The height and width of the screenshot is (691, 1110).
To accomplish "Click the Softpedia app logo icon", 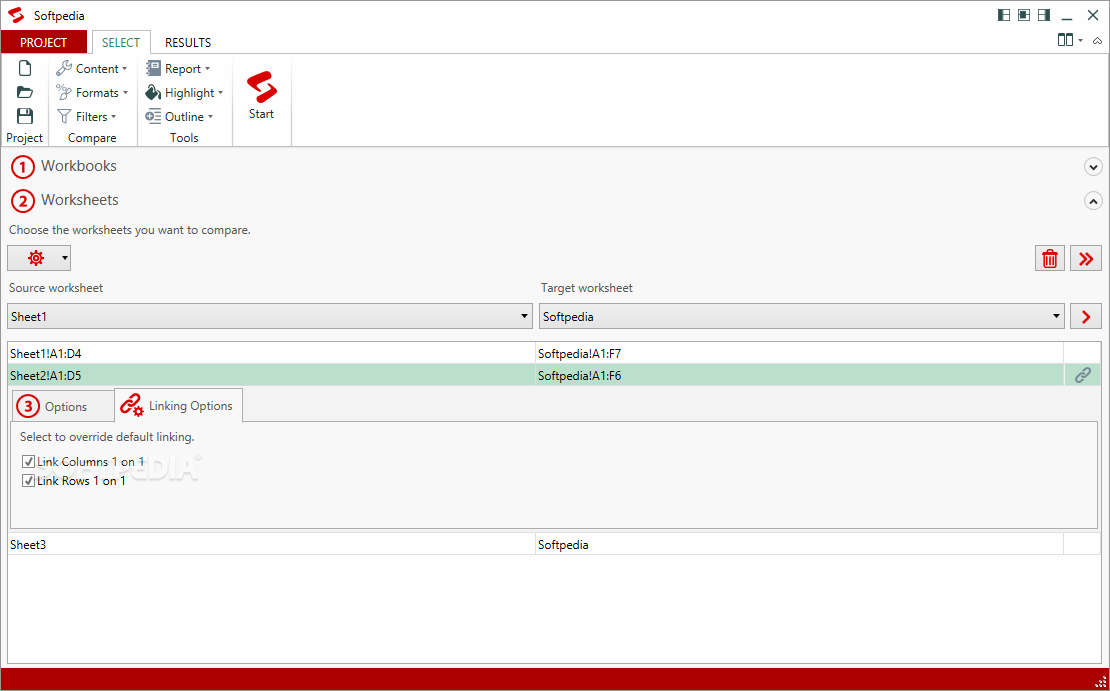I will [16, 15].
